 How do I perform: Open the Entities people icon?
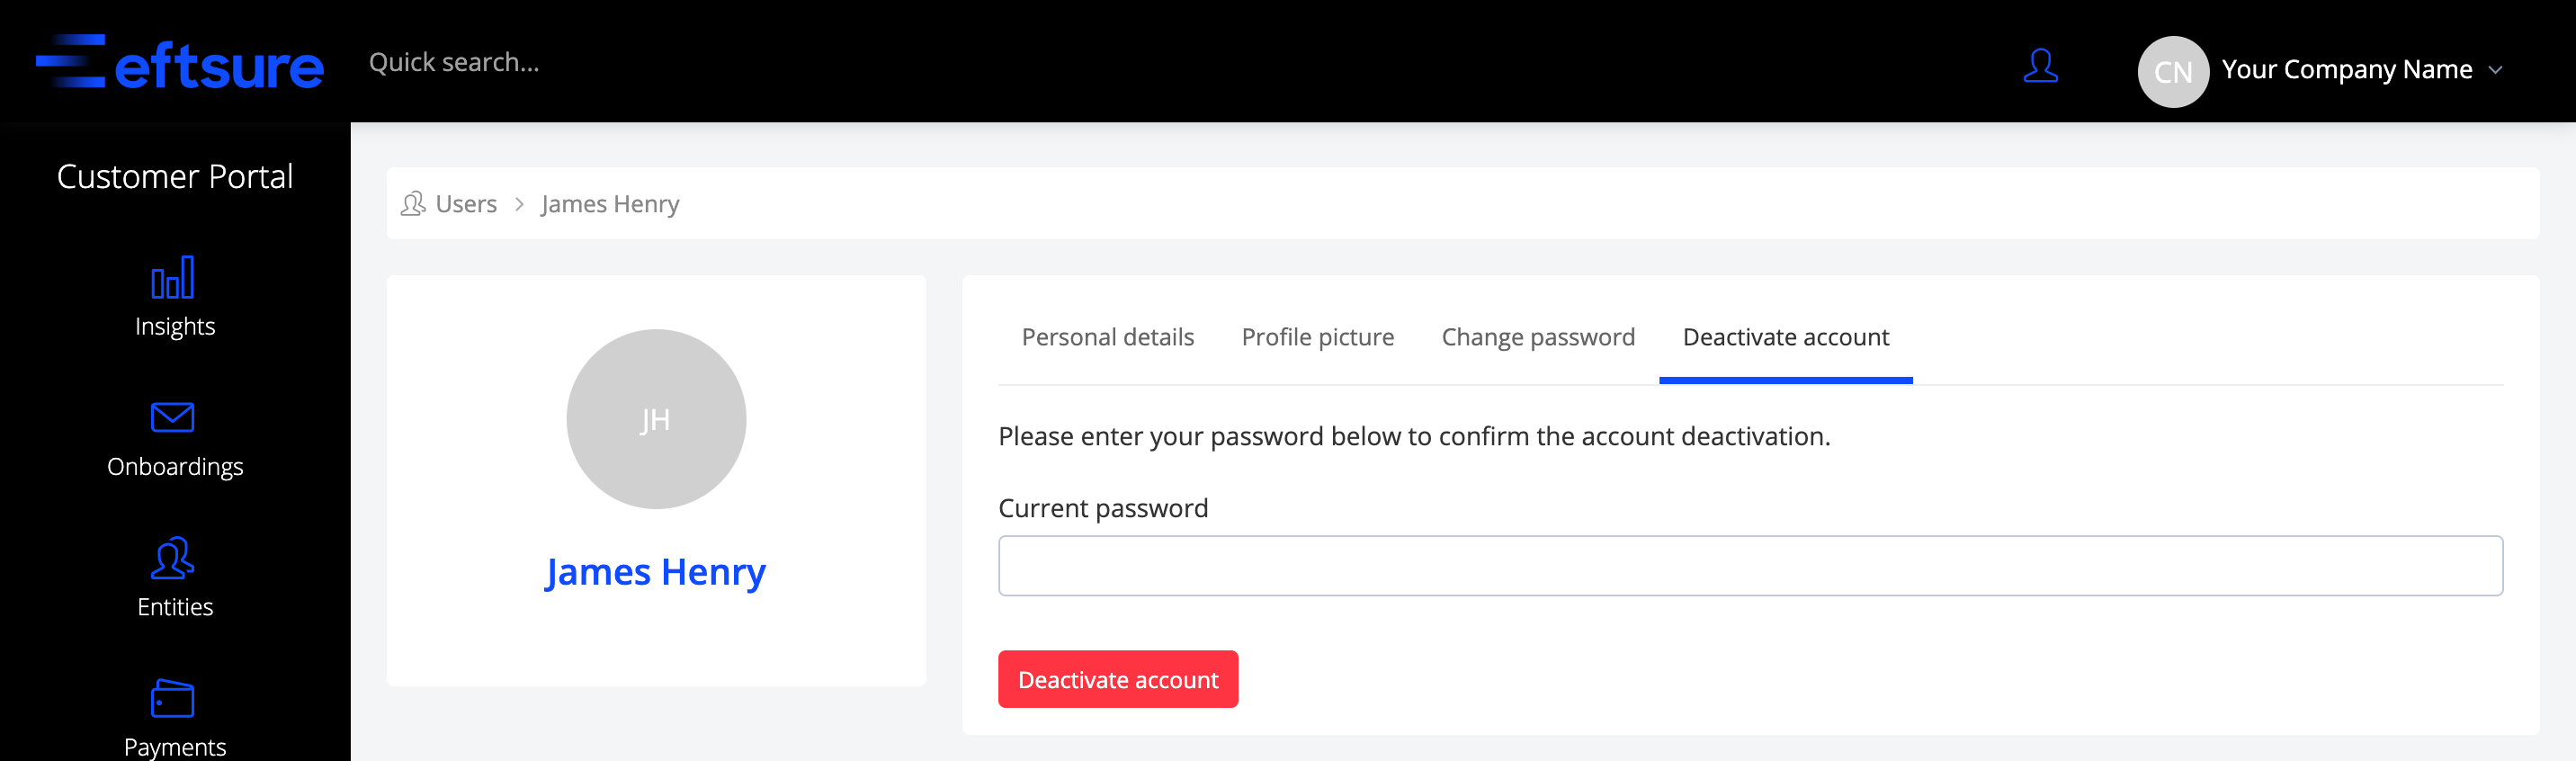[x=172, y=558]
